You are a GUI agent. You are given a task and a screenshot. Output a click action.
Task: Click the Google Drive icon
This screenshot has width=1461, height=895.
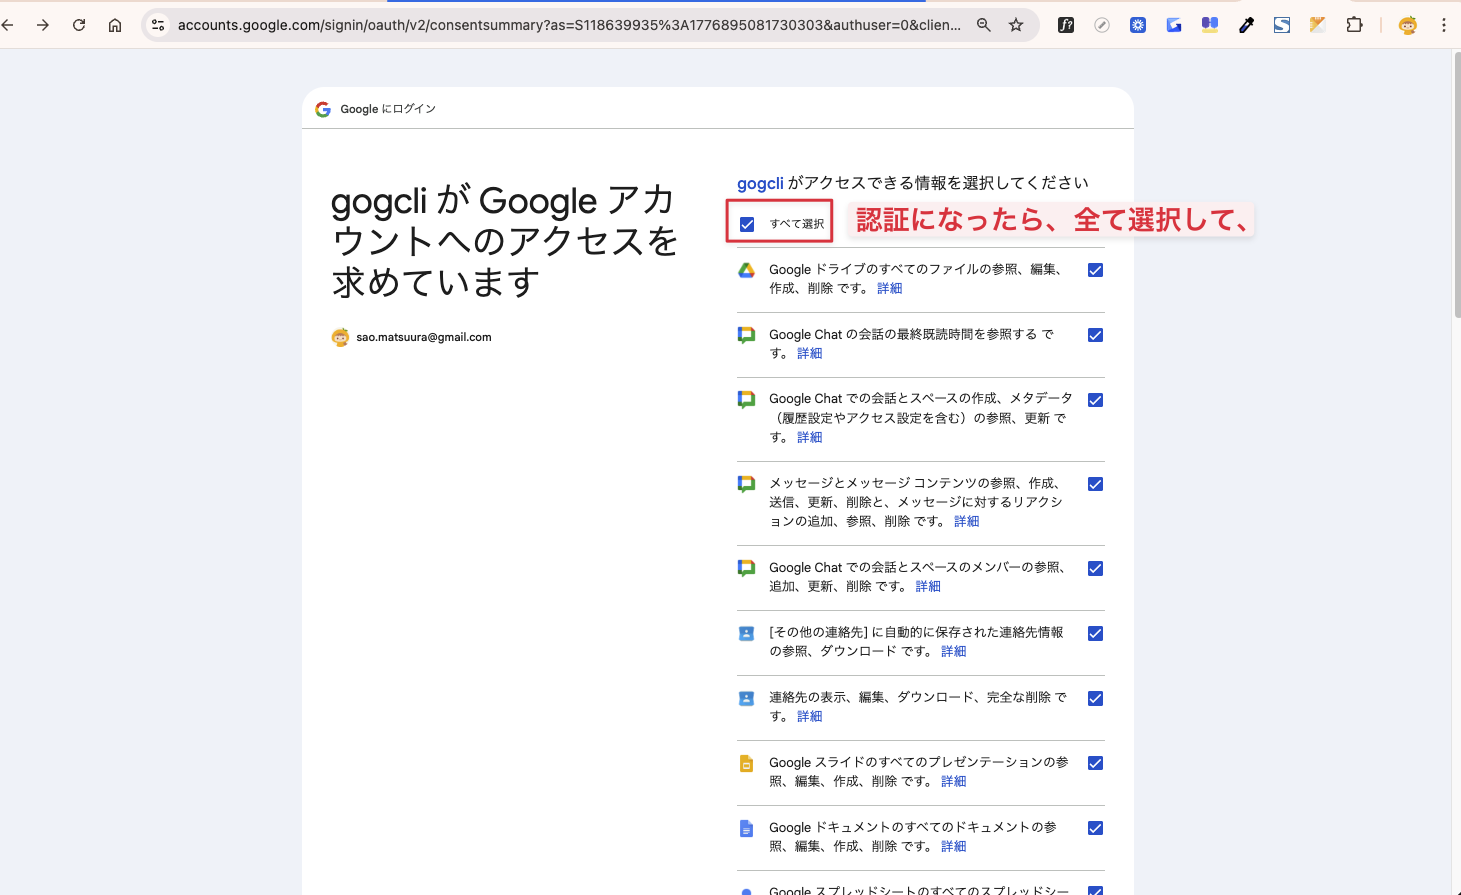pos(746,270)
